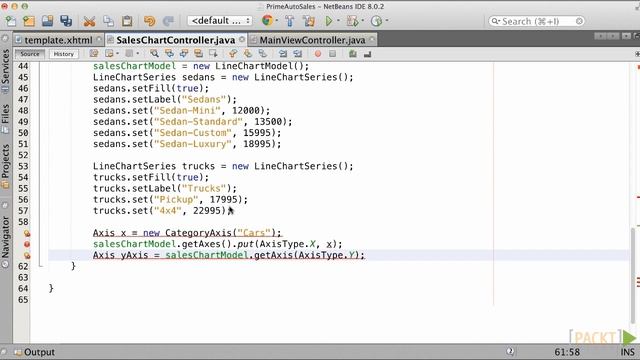This screenshot has height=360, width=640.
Task: Clear the search field with X
Action: pyautogui.click(x=579, y=21)
